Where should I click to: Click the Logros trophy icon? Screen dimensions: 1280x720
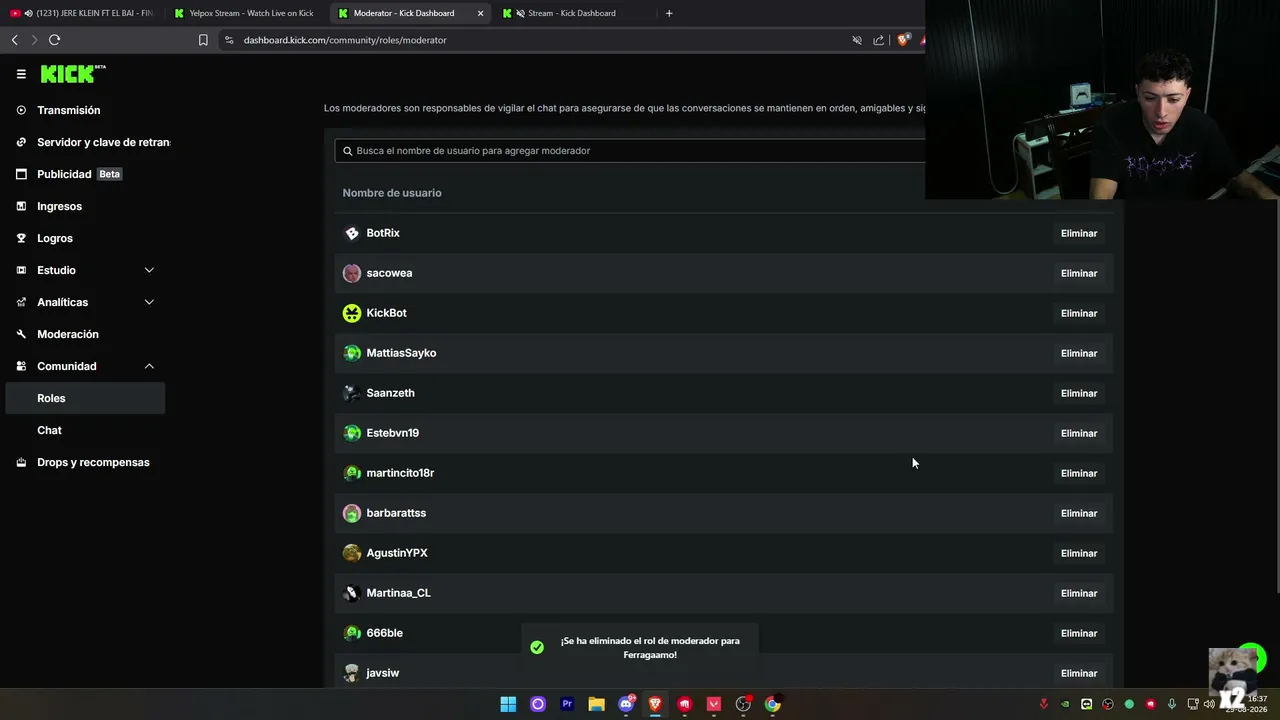(21, 238)
